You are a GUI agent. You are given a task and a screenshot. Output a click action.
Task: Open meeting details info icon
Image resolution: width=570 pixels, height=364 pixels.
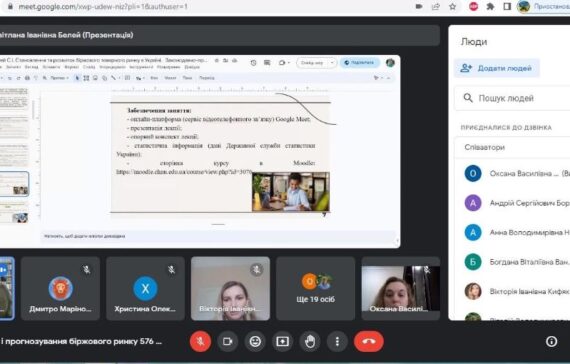[551, 341]
